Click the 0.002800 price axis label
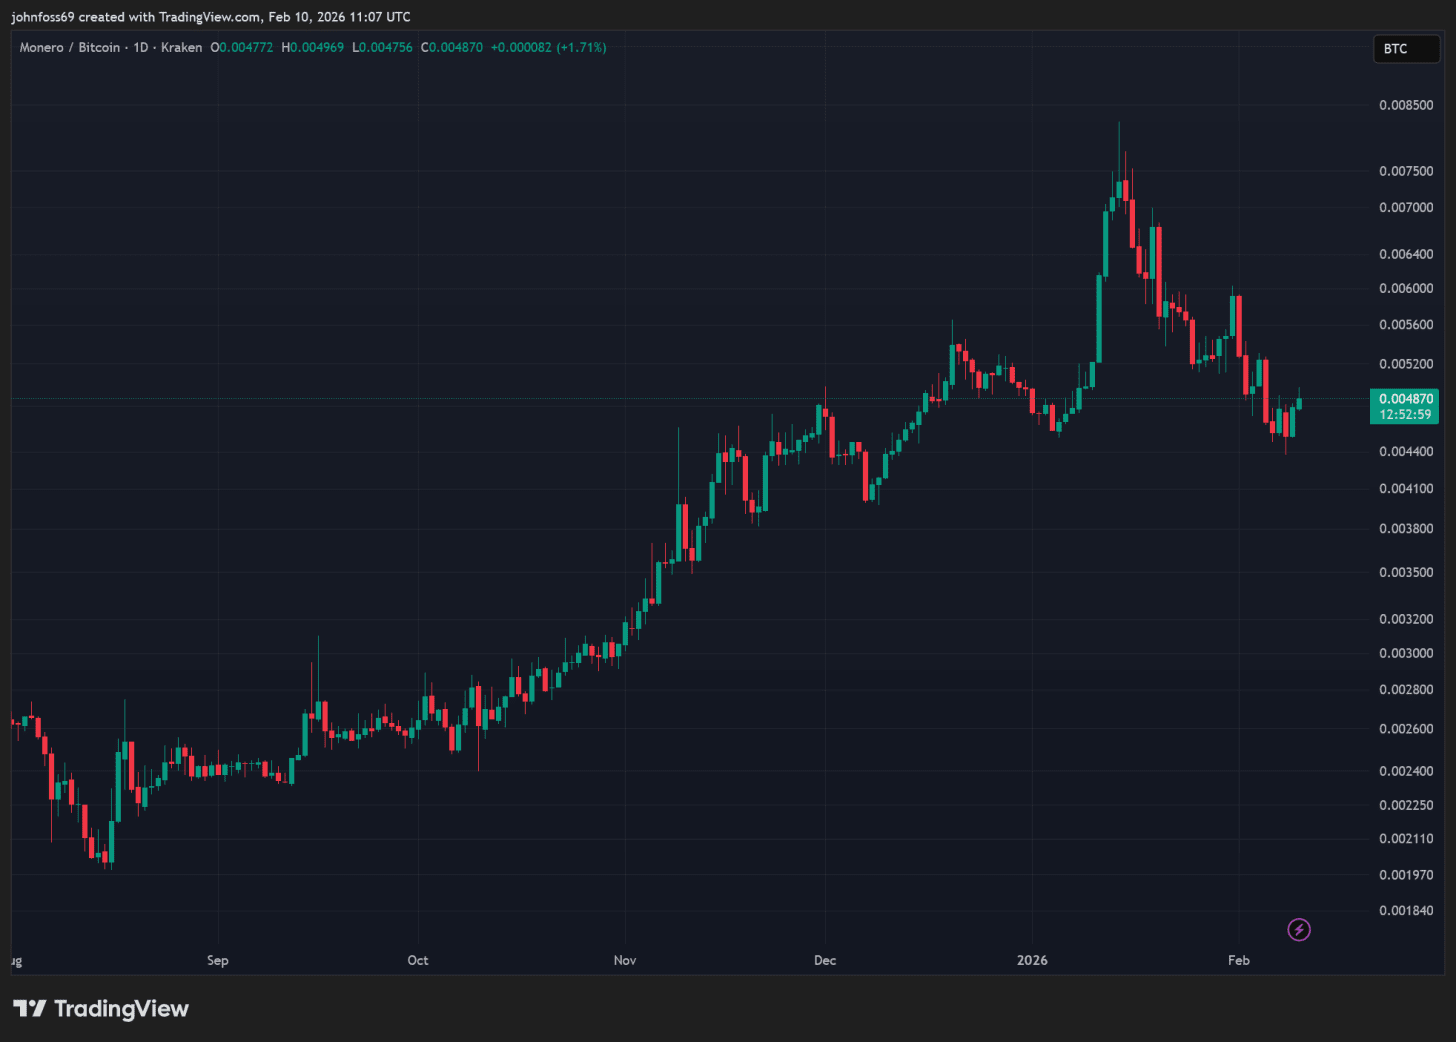1456x1042 pixels. pyautogui.click(x=1406, y=689)
